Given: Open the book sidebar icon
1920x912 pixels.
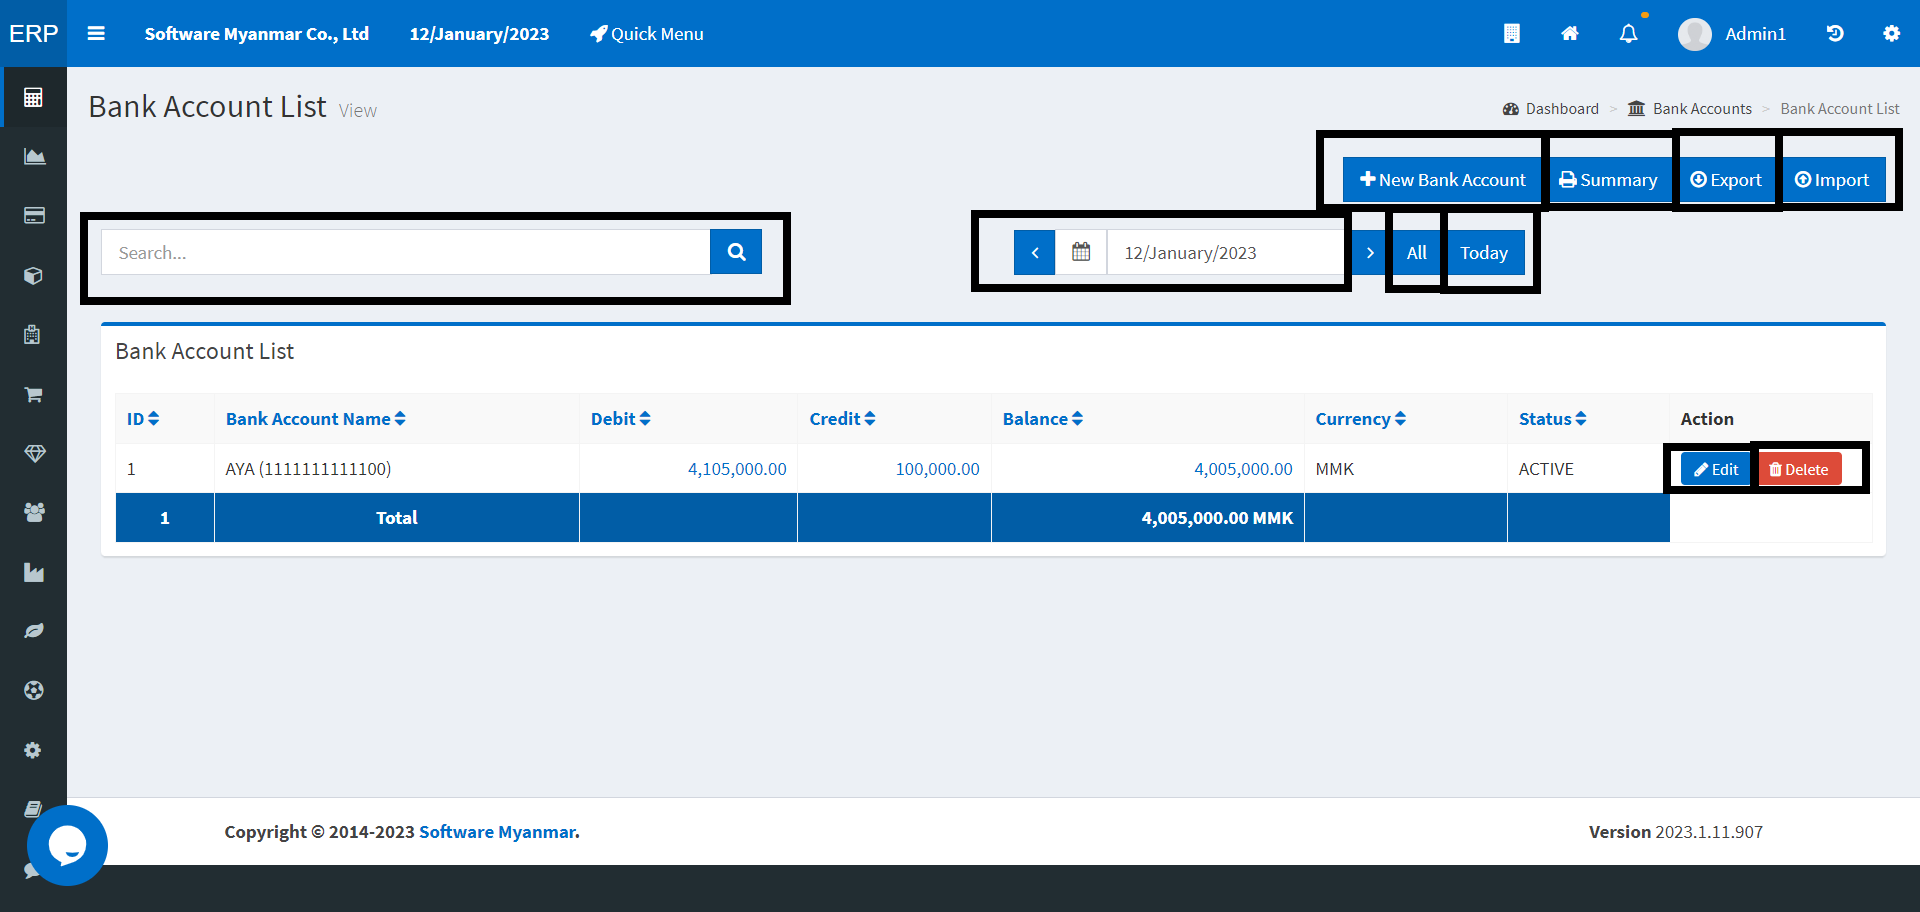Looking at the screenshot, I should (x=33, y=808).
